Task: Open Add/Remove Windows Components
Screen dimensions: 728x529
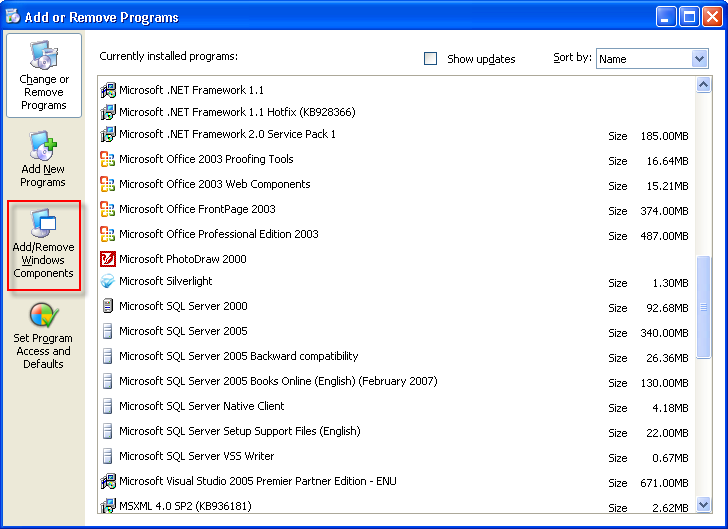Action: tap(44, 245)
